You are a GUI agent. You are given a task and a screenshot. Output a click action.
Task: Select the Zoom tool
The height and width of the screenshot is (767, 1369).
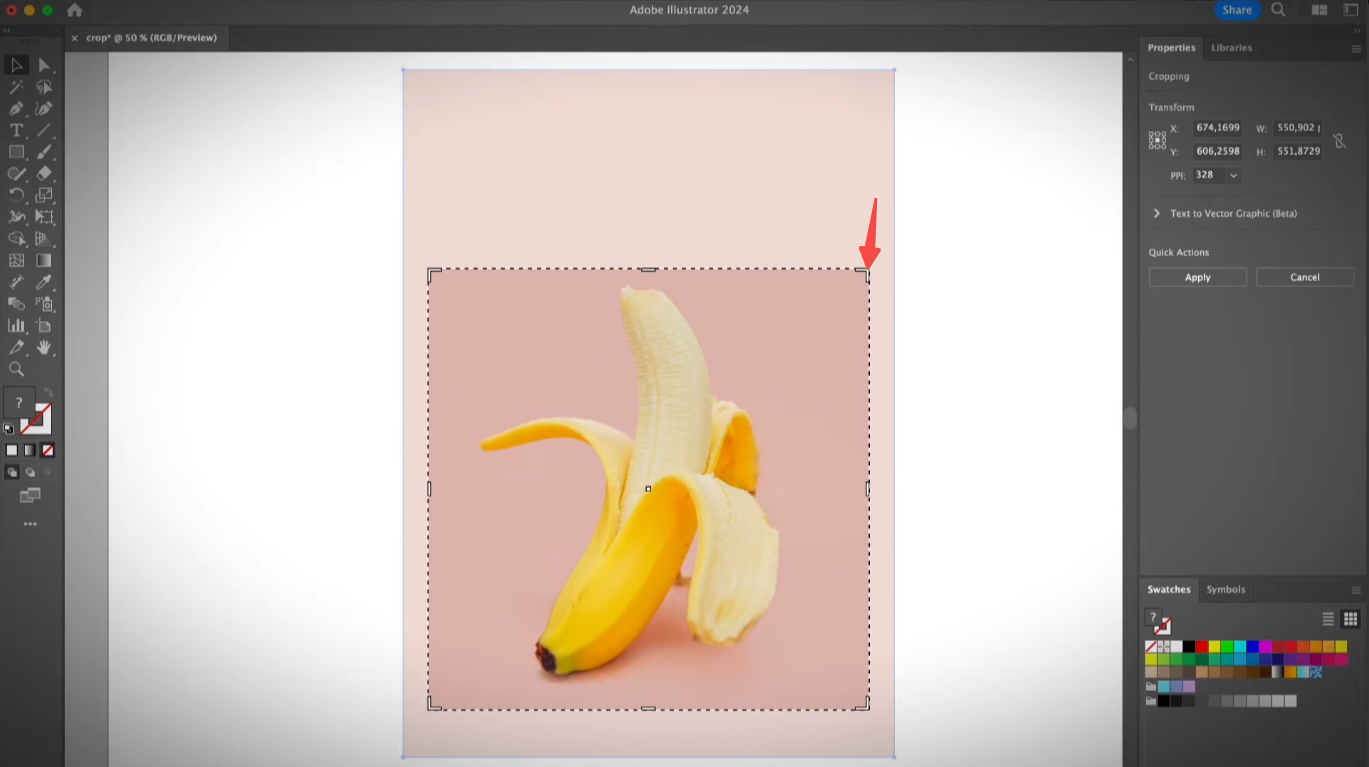tap(16, 369)
